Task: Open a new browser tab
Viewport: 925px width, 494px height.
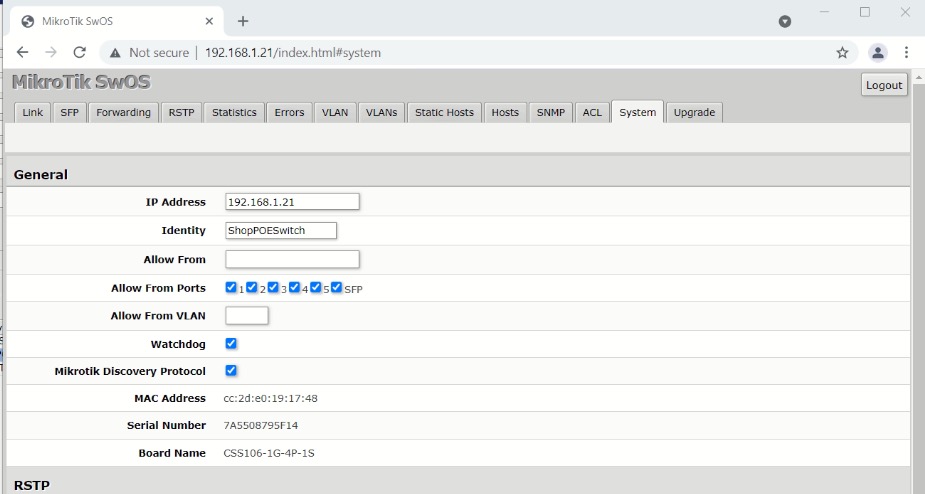Action: [243, 21]
